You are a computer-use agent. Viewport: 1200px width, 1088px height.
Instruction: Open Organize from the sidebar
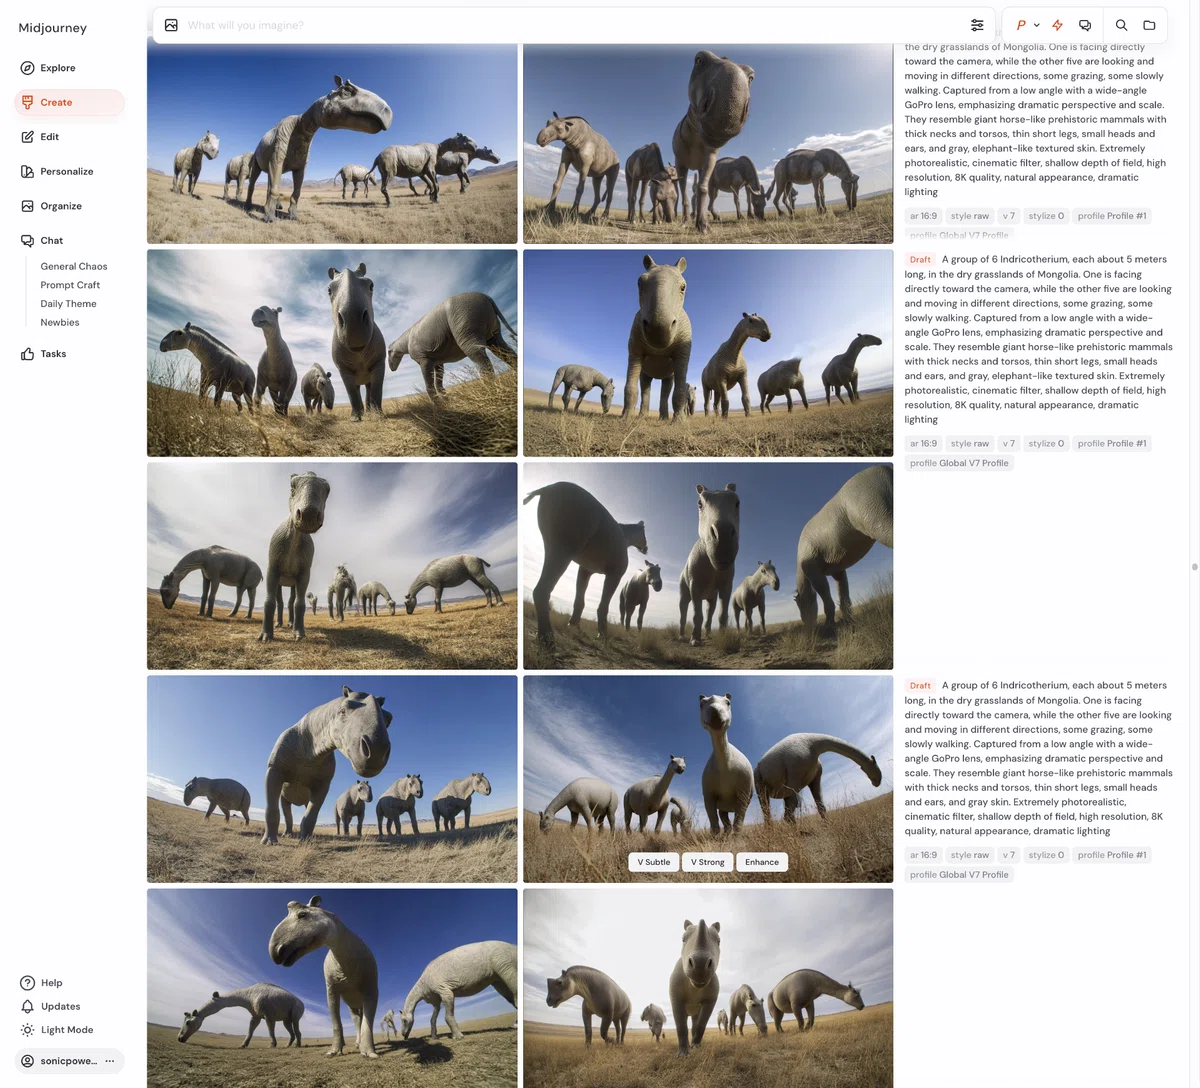click(51, 206)
